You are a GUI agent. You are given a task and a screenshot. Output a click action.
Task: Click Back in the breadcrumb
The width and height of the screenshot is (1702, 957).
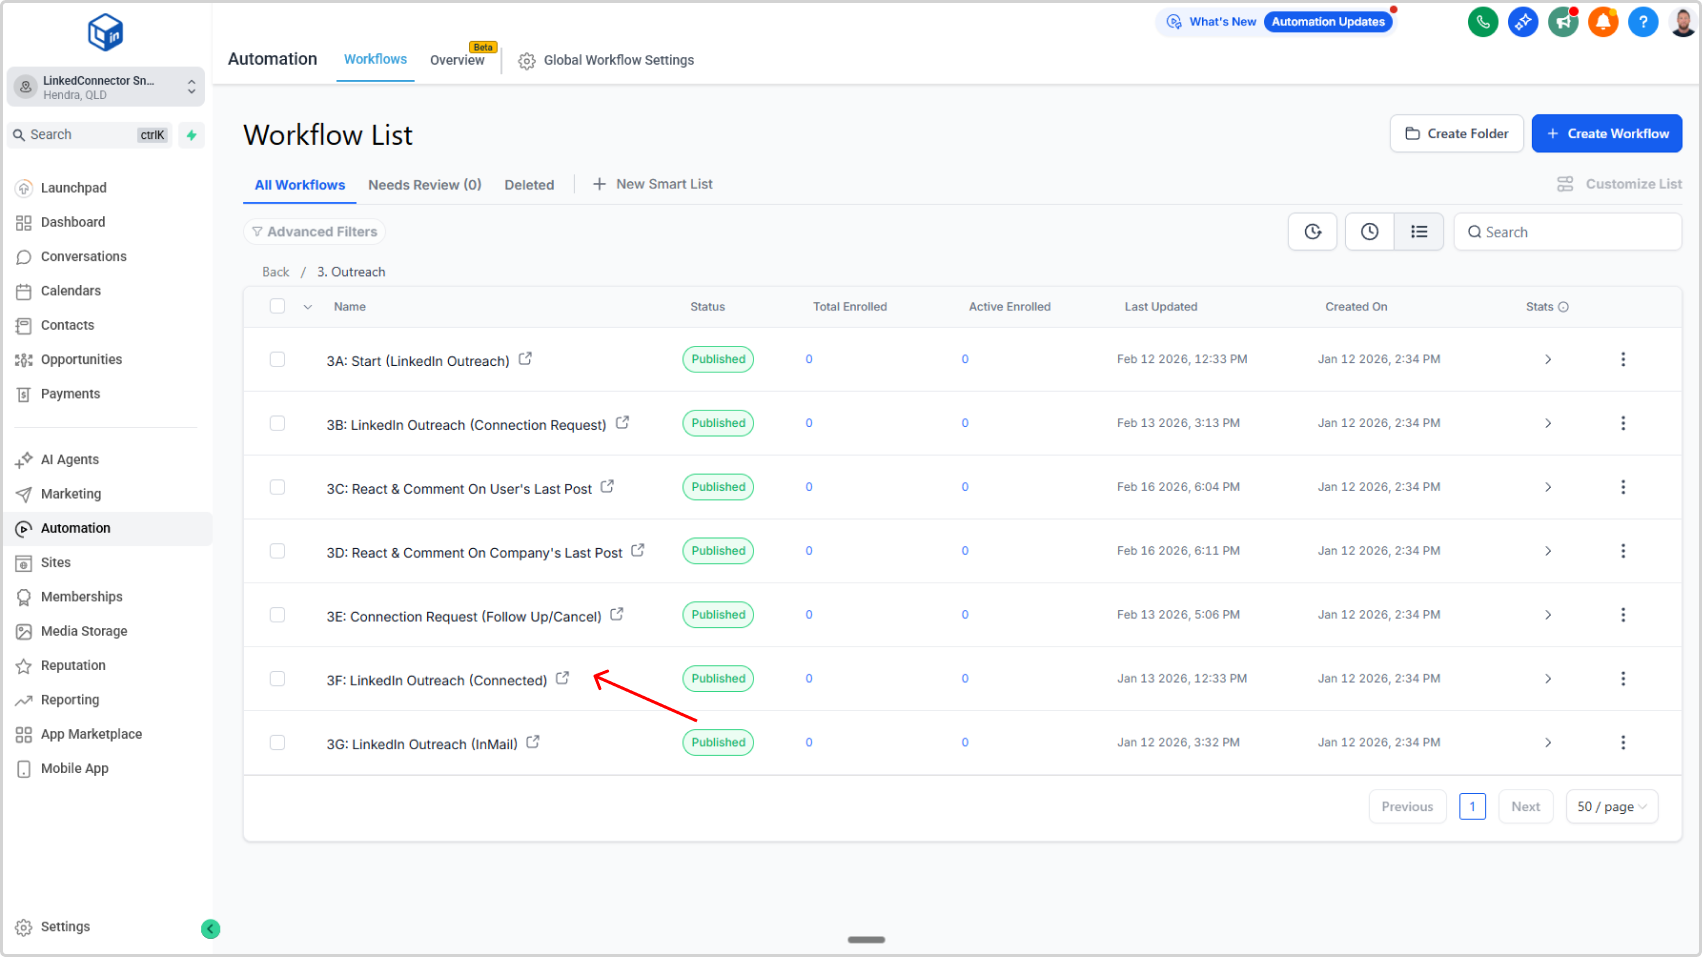pyautogui.click(x=275, y=272)
